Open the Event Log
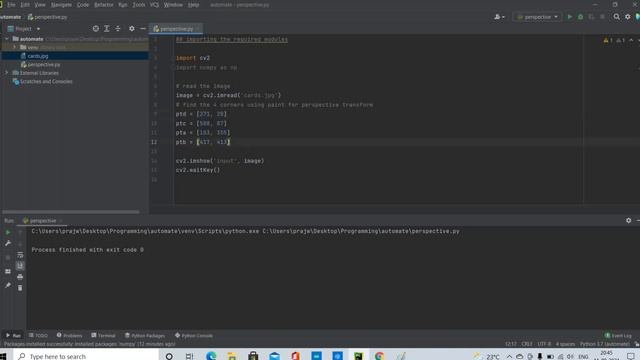The width and height of the screenshot is (640, 360). [618, 336]
